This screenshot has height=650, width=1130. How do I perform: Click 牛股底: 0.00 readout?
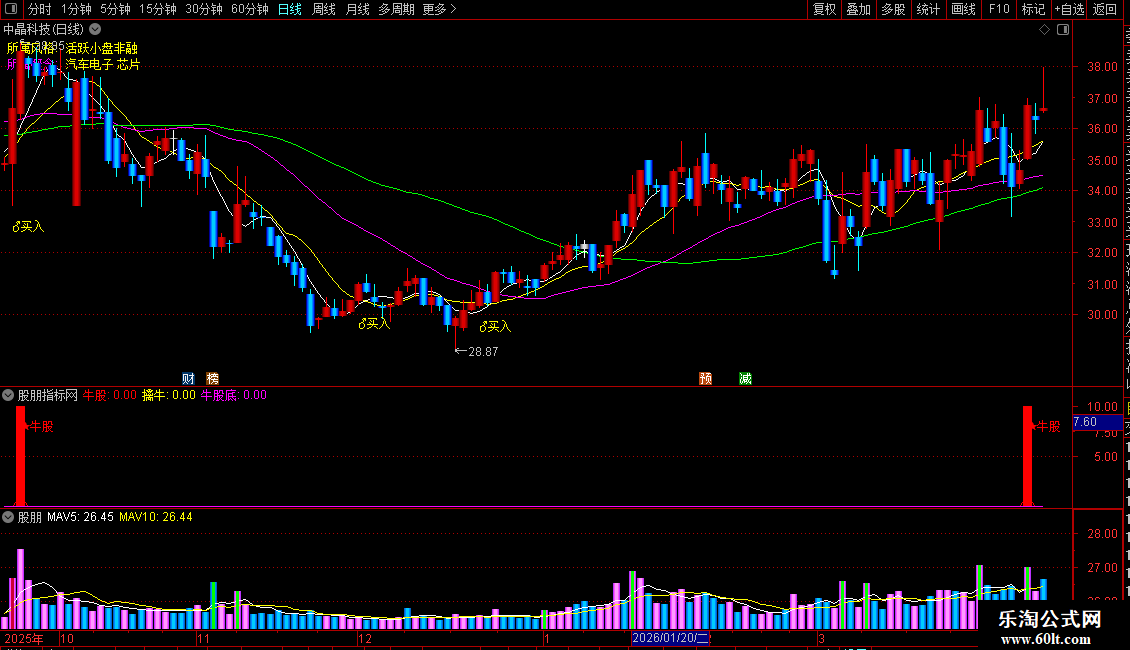point(233,395)
